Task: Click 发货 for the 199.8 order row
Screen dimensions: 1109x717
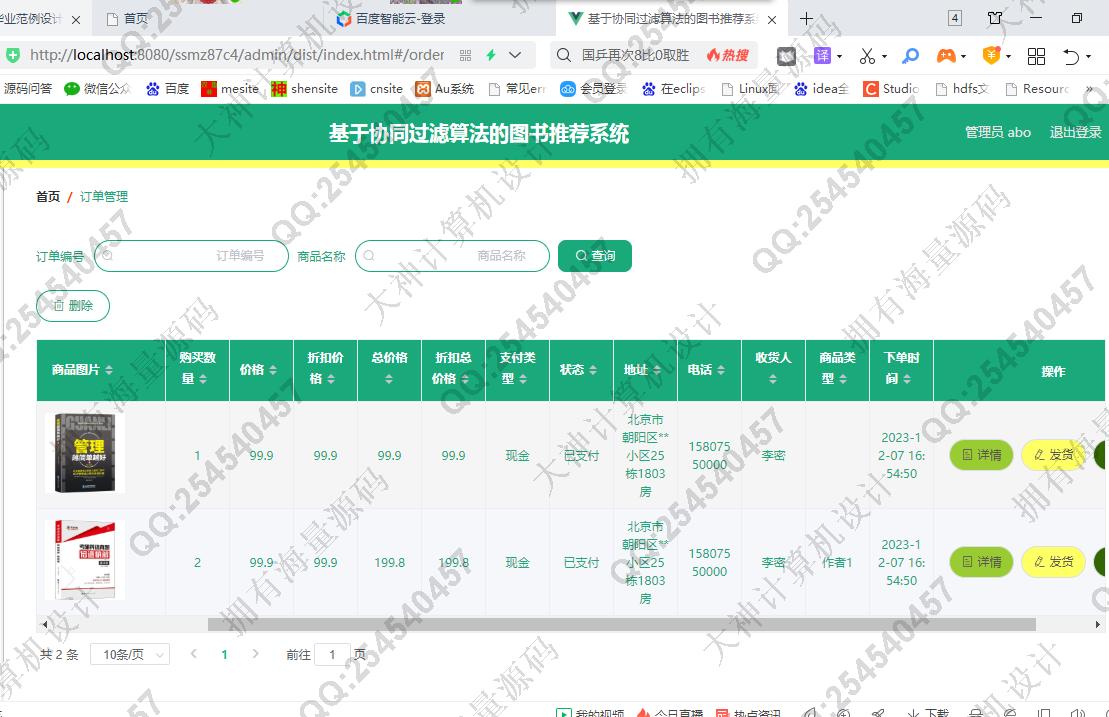Action: pos(1053,561)
